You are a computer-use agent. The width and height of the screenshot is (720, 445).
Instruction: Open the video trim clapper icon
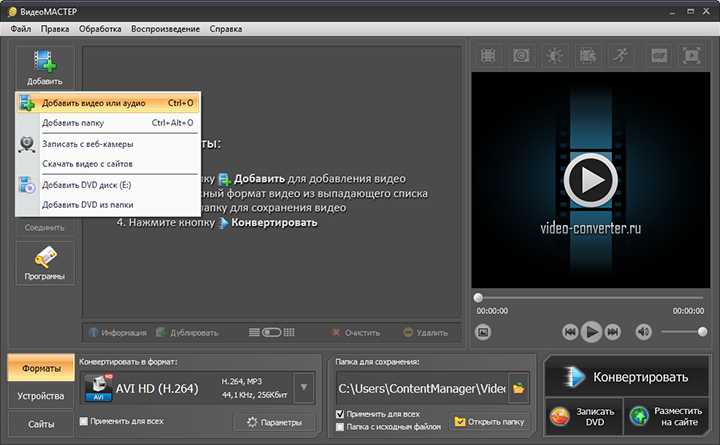pos(587,56)
